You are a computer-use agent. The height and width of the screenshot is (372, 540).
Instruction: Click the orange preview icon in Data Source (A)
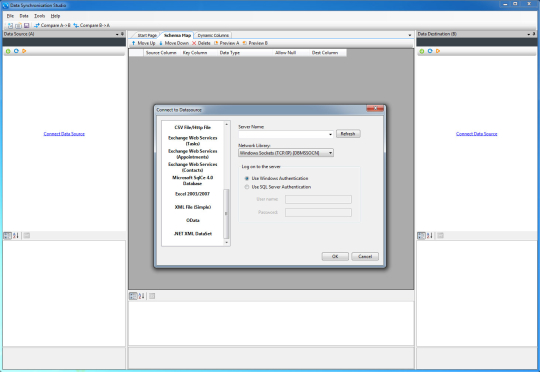click(x=24, y=51)
